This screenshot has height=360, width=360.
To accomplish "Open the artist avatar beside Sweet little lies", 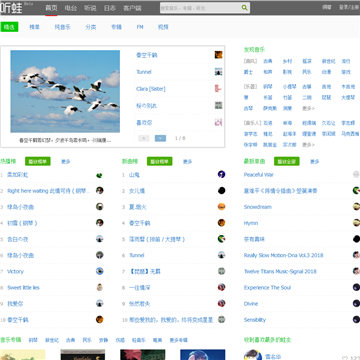I will point(99,287).
